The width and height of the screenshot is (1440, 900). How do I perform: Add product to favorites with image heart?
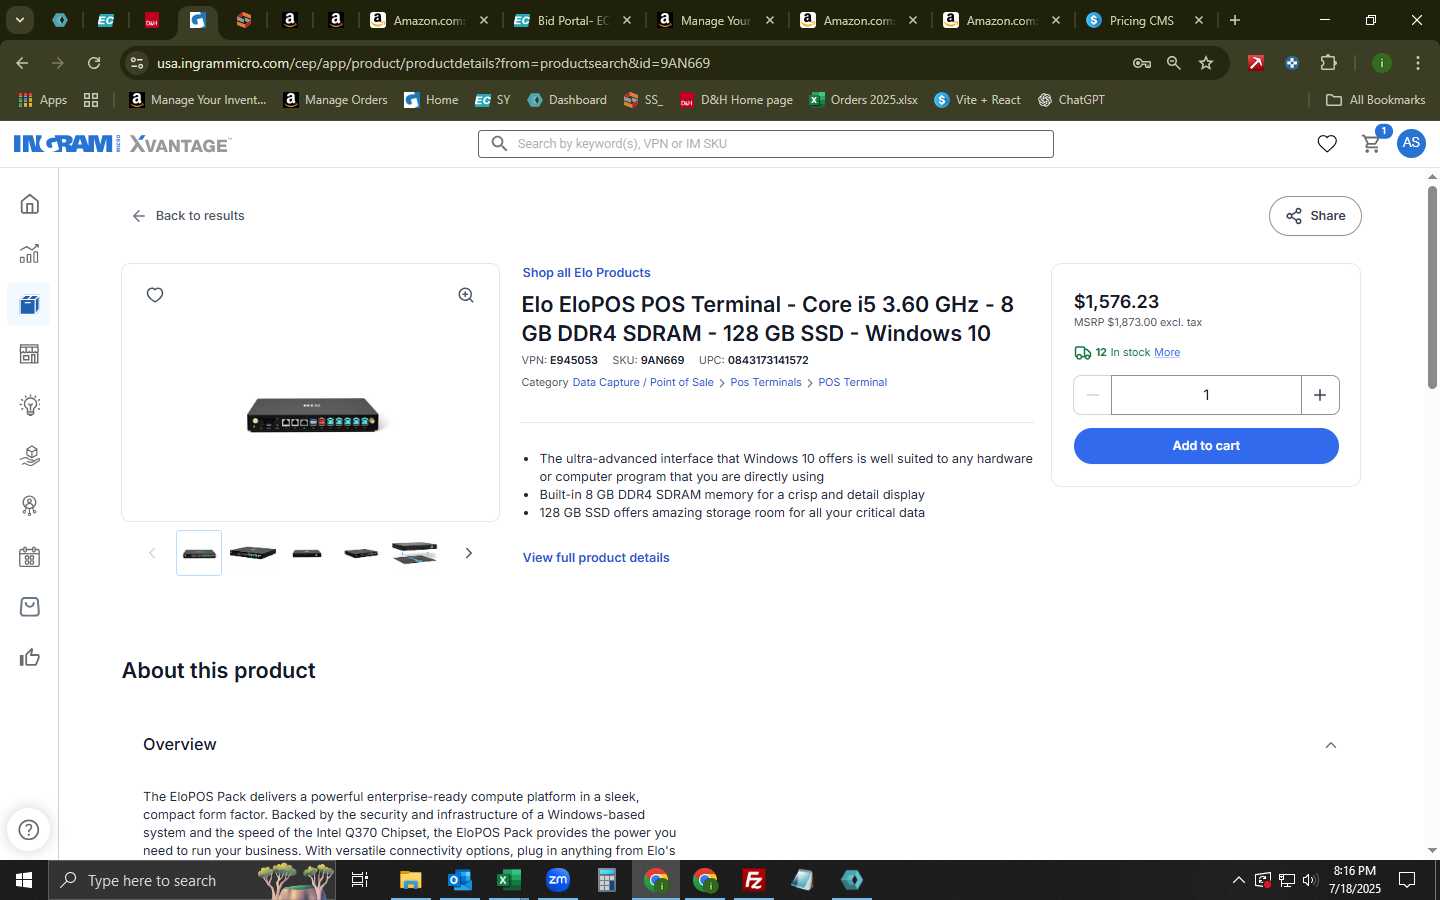[155, 295]
